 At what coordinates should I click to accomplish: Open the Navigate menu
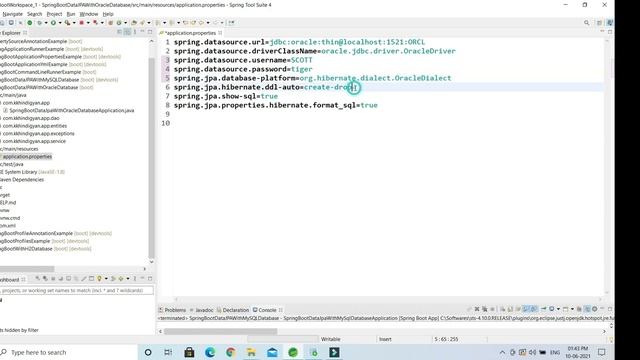[12, 14]
